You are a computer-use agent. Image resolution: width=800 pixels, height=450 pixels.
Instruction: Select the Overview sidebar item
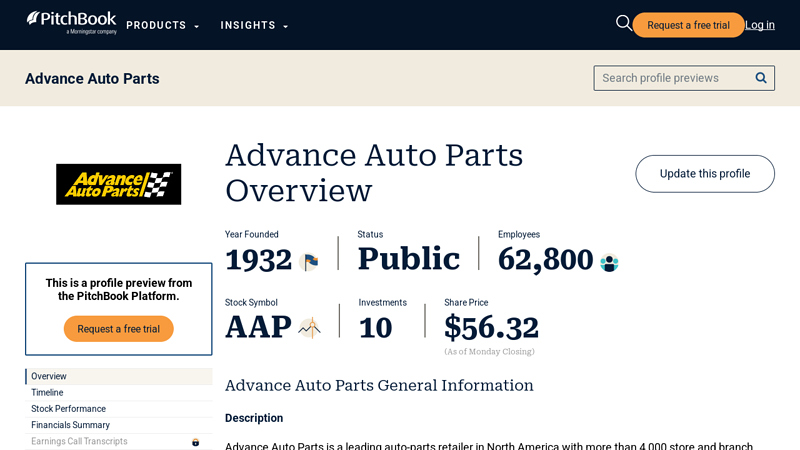pyautogui.click(x=118, y=376)
